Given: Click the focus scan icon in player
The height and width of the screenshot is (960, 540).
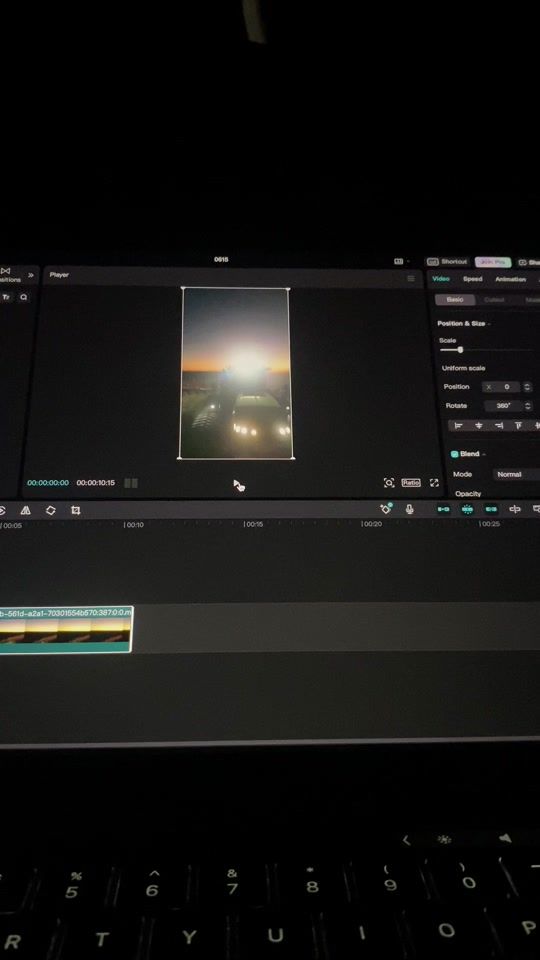Looking at the screenshot, I should tap(389, 483).
